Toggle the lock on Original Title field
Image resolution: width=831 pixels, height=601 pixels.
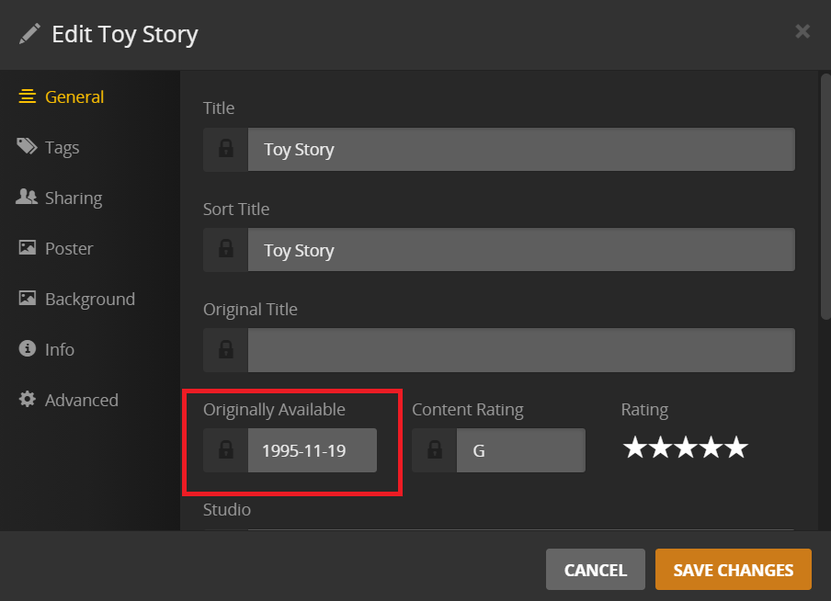pyautogui.click(x=226, y=350)
